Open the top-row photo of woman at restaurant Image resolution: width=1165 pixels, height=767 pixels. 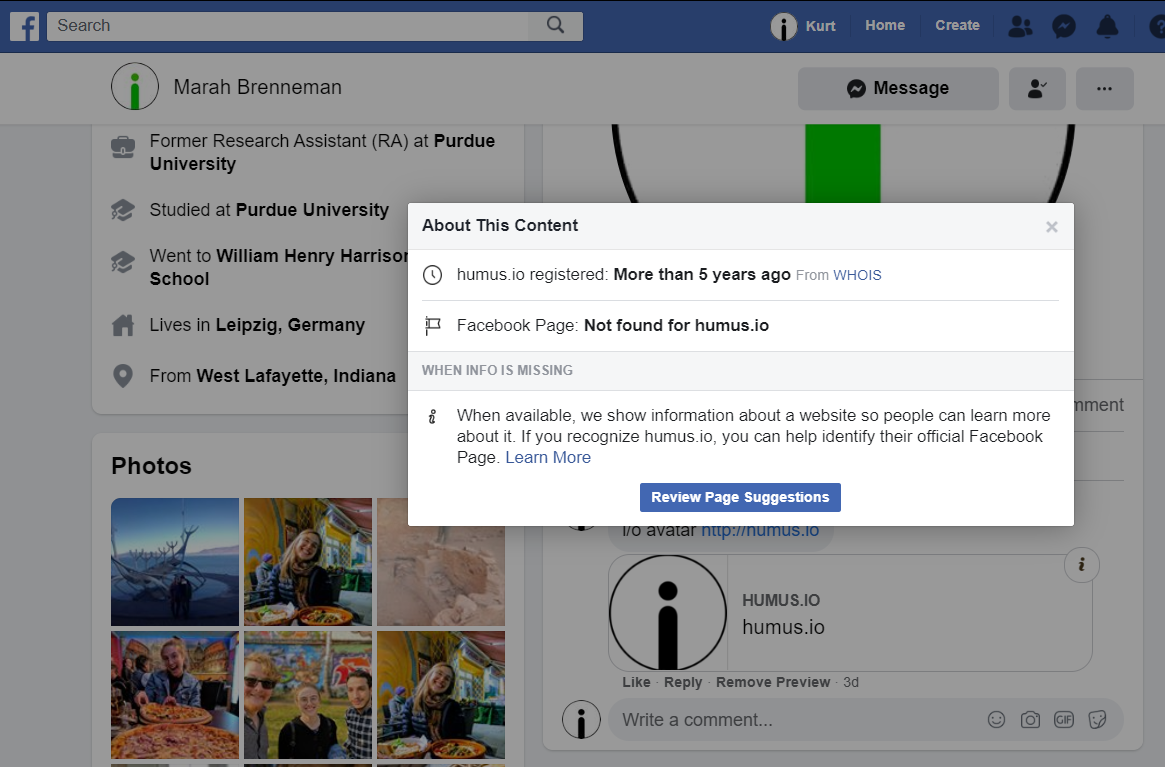pyautogui.click(x=308, y=562)
